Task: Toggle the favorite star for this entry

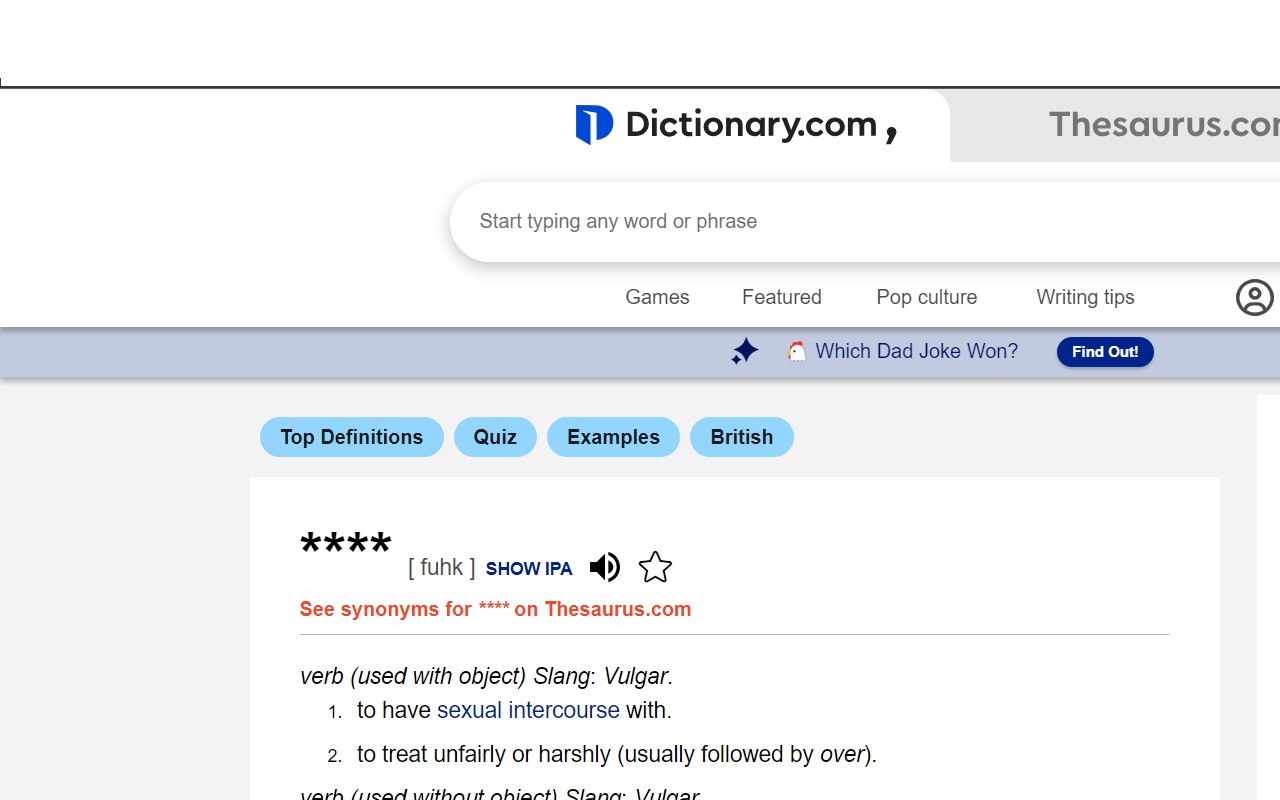Action: [x=655, y=567]
